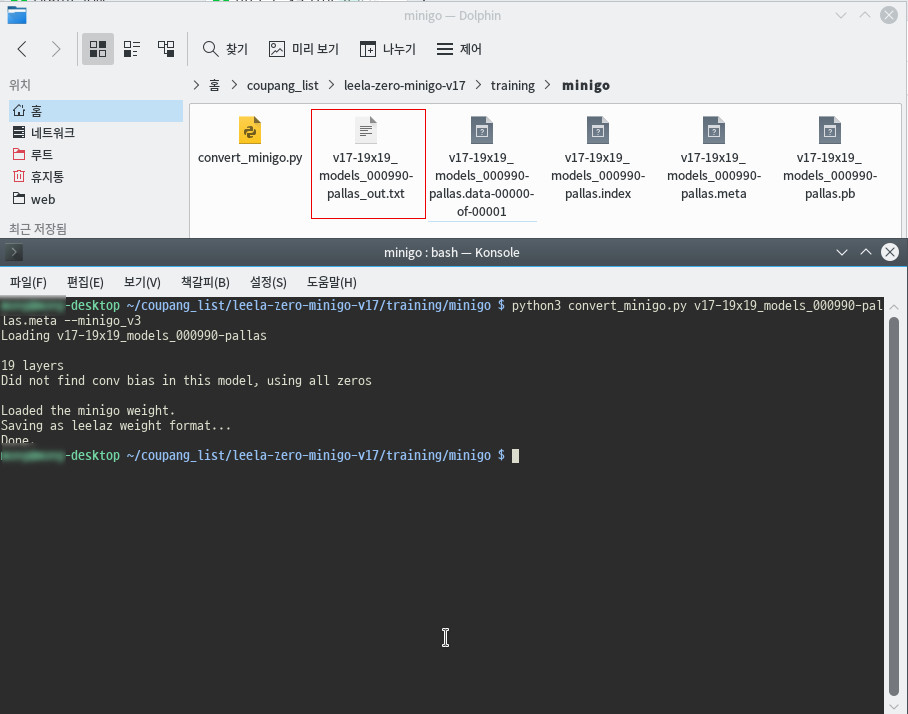The image size is (908, 714).
Task: Click the terminal prompt cursor
Action: pos(515,456)
